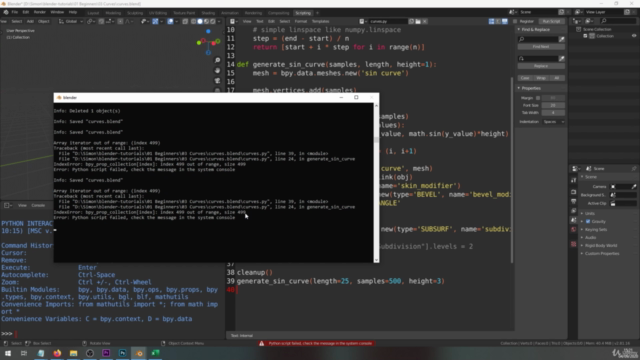Toggle the Register checkbox

pos(516,21)
